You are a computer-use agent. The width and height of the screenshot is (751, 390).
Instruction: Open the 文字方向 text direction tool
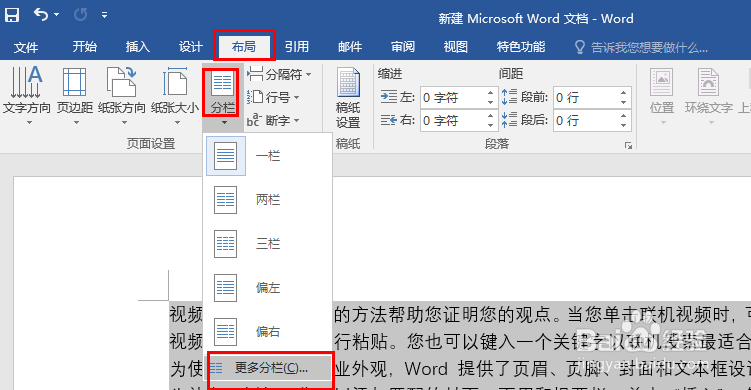27,95
